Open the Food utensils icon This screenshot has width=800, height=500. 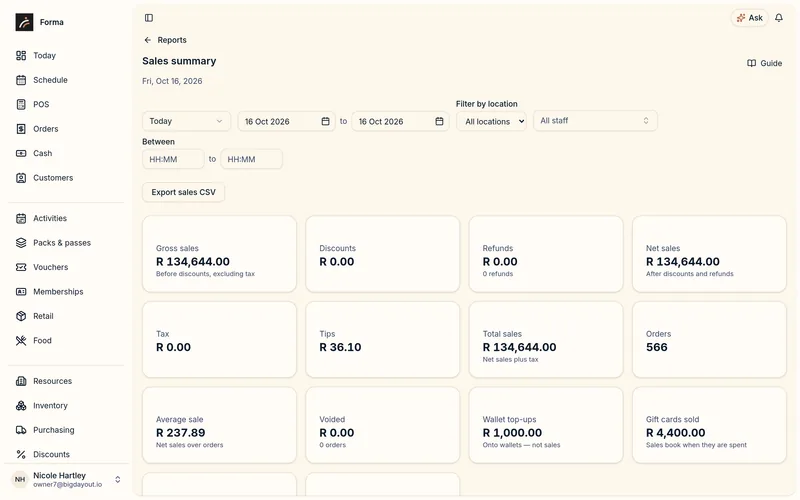[x=21, y=341]
